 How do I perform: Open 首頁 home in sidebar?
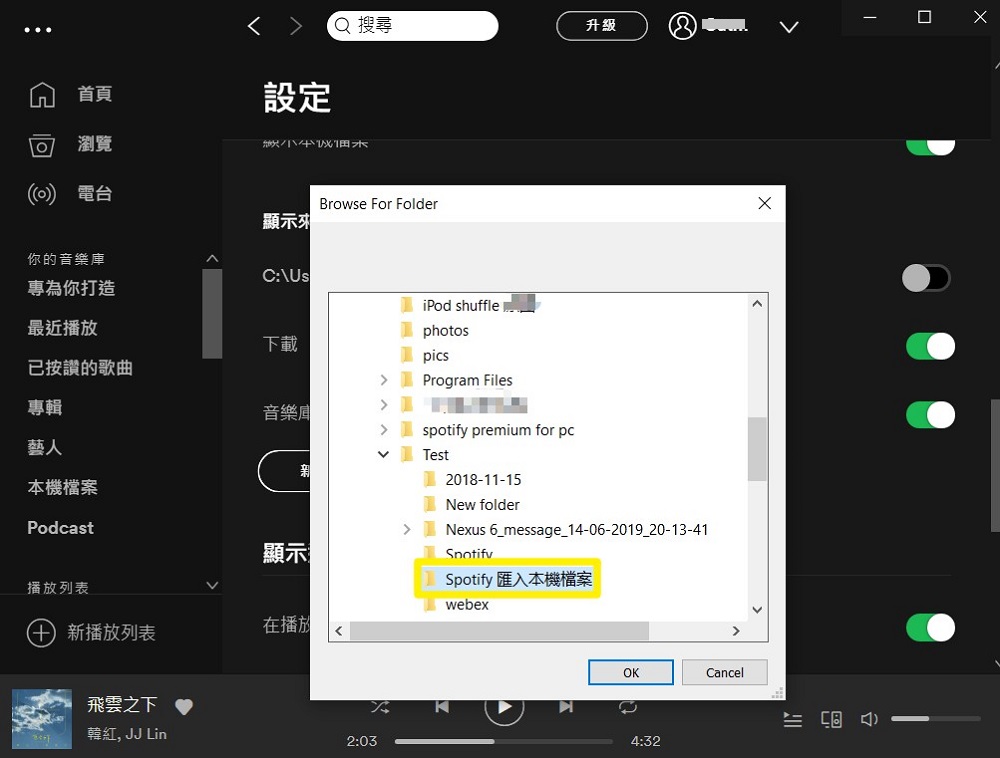(x=94, y=94)
